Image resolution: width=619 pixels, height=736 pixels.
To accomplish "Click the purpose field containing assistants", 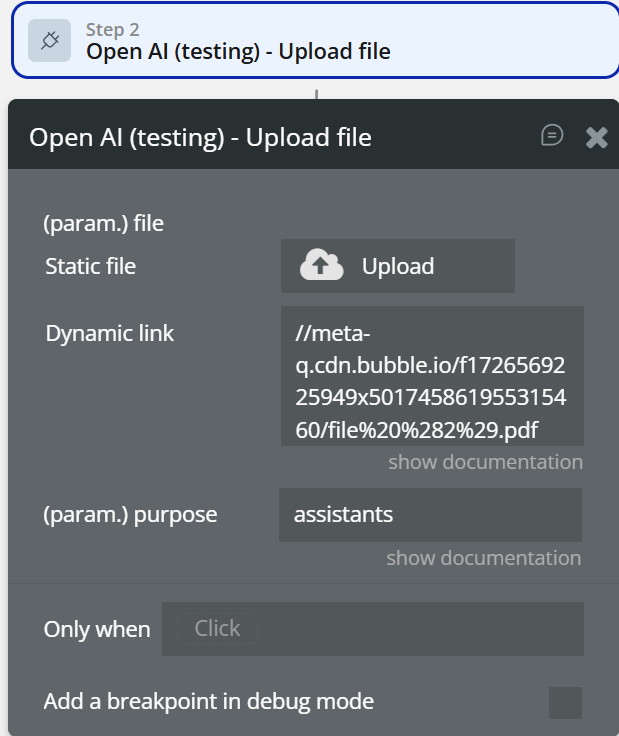I will (x=430, y=515).
